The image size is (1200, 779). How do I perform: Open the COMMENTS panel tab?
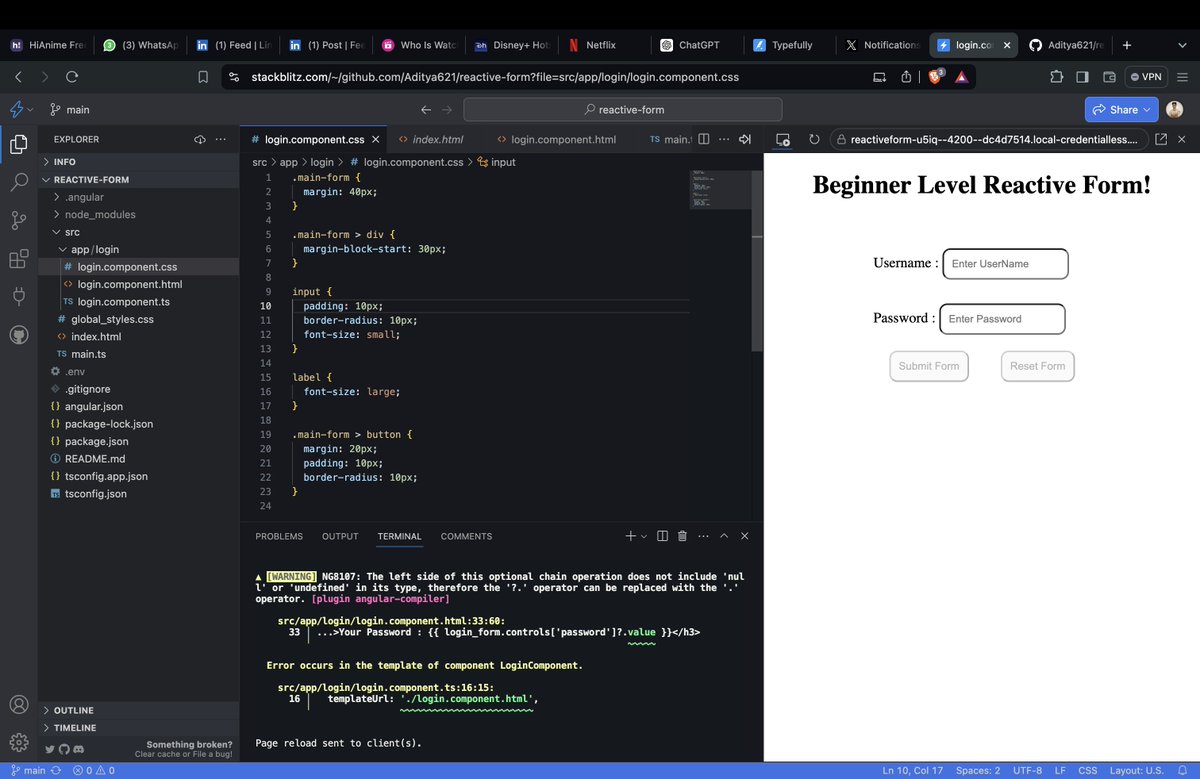pos(466,536)
